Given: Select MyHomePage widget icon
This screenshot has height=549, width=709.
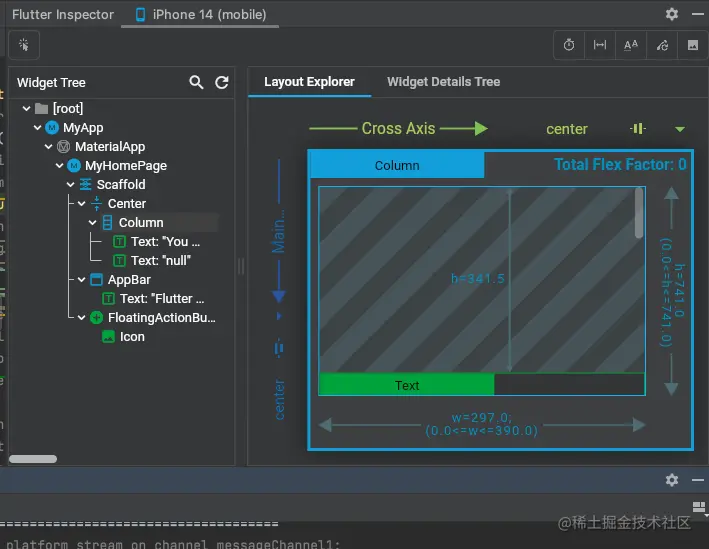Looking at the screenshot, I should (x=74, y=166).
